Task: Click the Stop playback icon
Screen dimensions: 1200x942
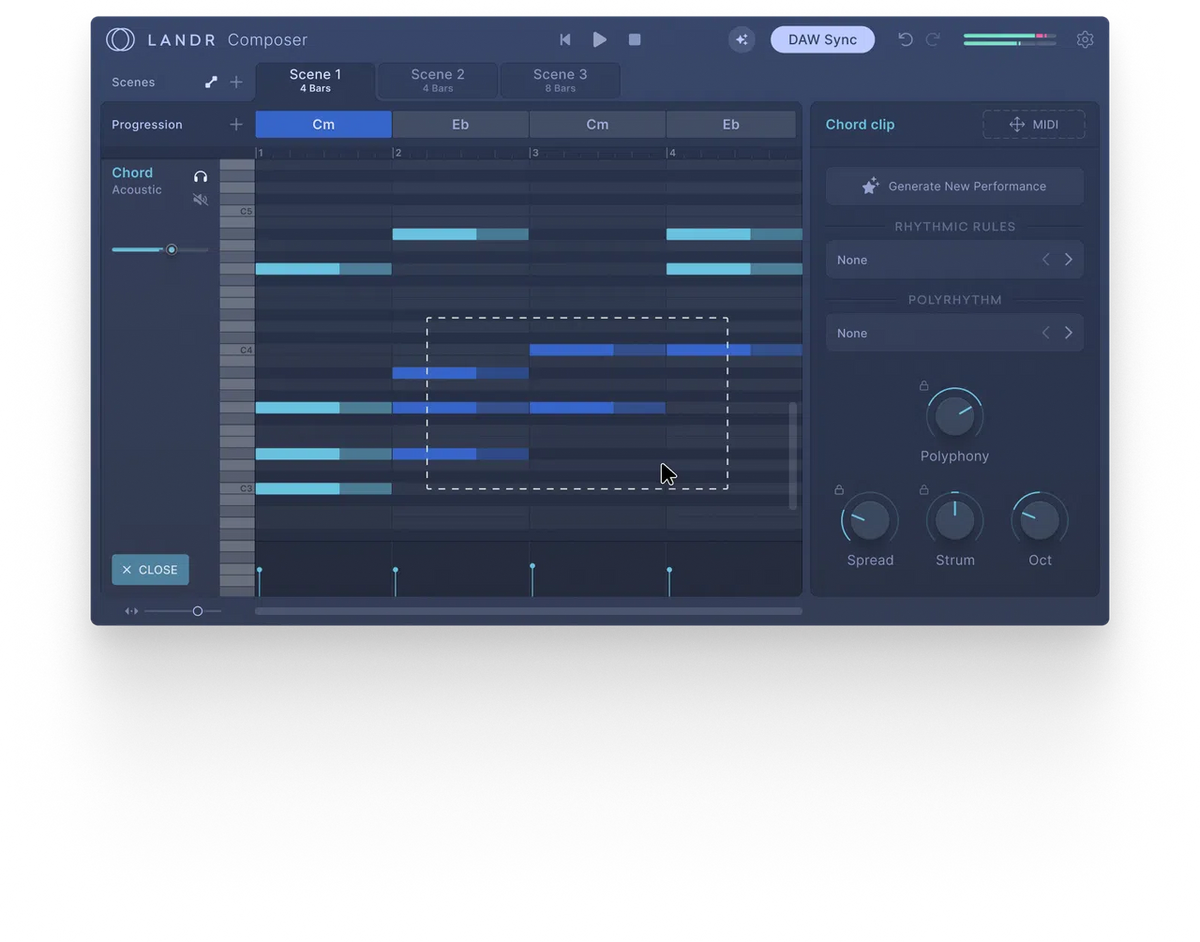Action: tap(634, 39)
